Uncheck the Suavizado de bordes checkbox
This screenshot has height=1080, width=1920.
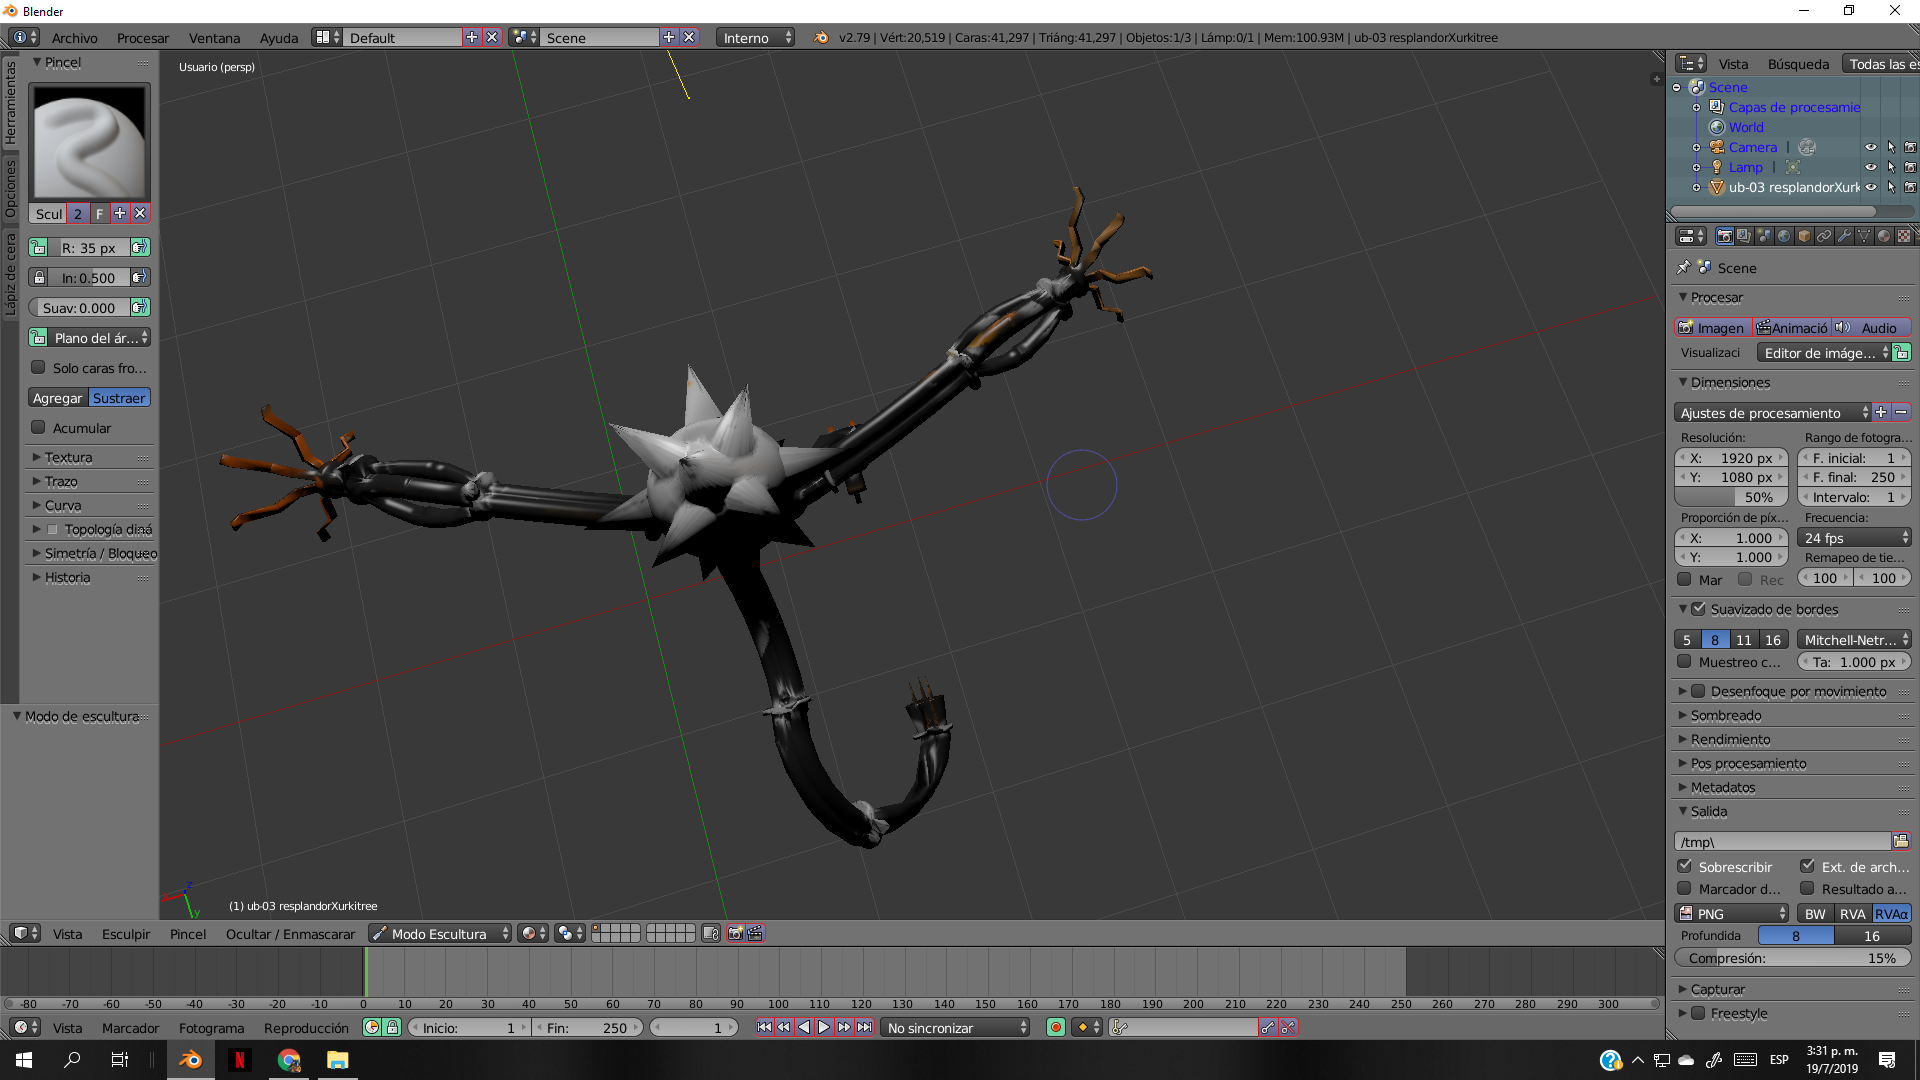pyautogui.click(x=1701, y=608)
